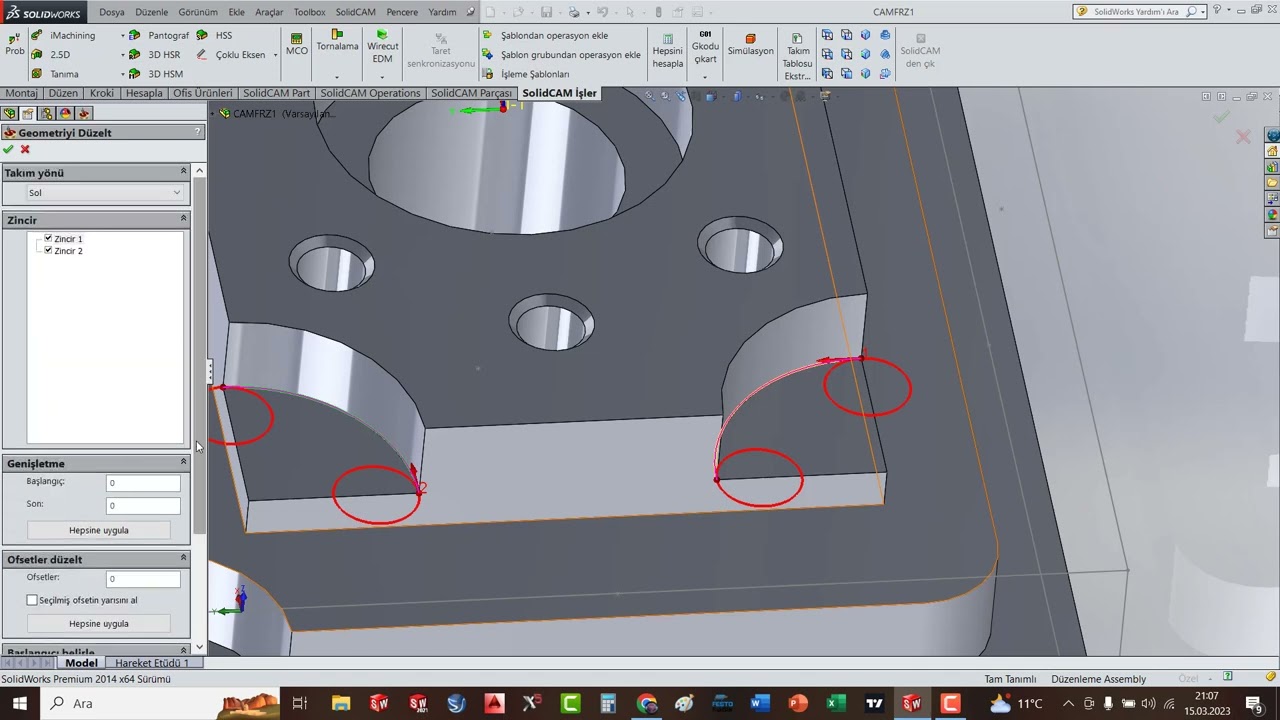Screen dimensions: 1280x720
Task: Accept geometry with green checkmark
Action: (8, 149)
